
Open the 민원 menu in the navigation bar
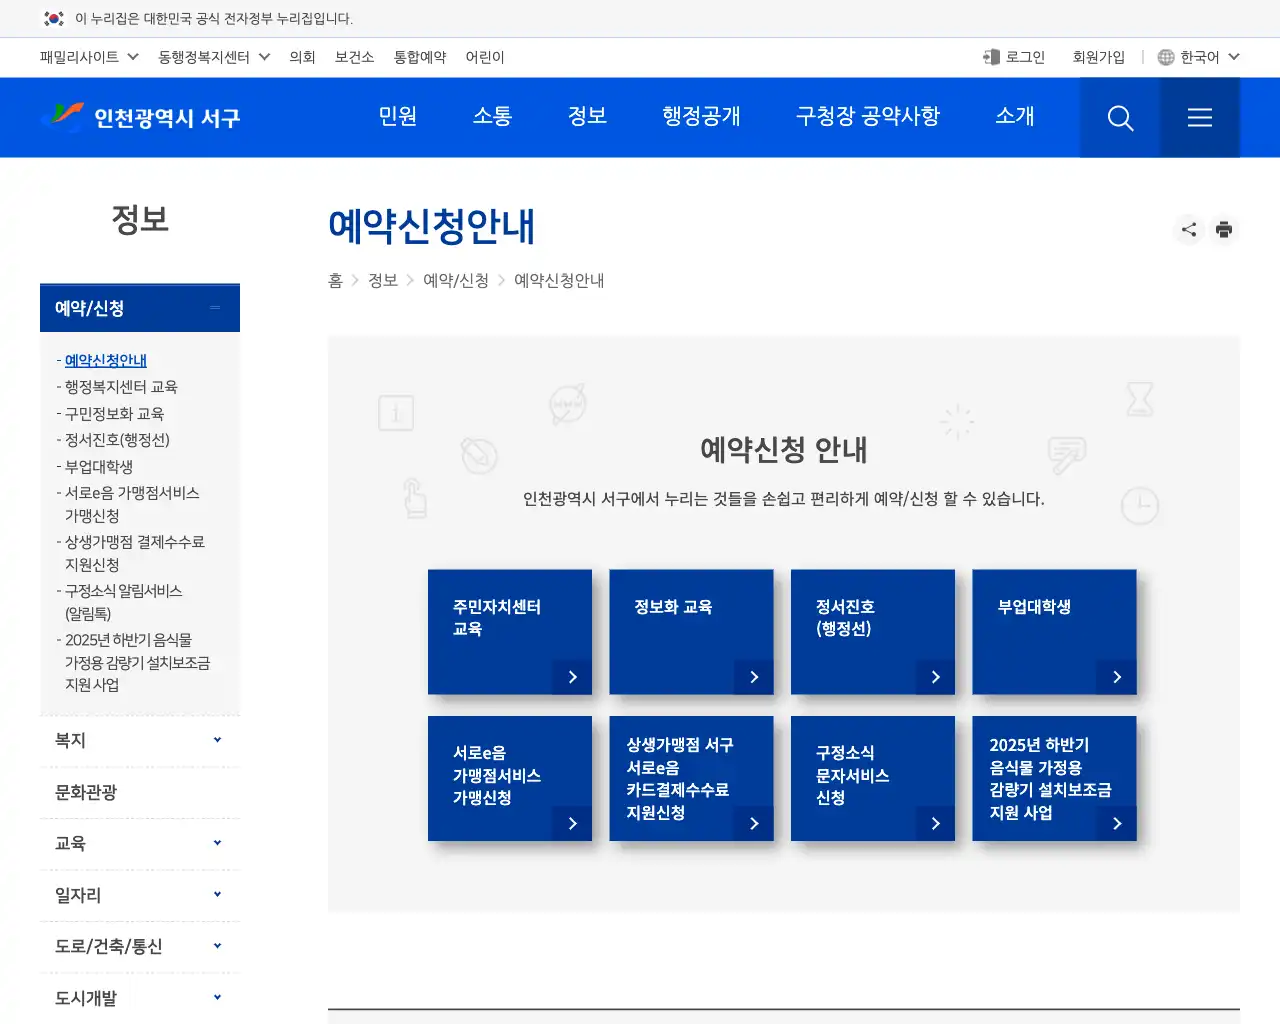[x=398, y=117]
